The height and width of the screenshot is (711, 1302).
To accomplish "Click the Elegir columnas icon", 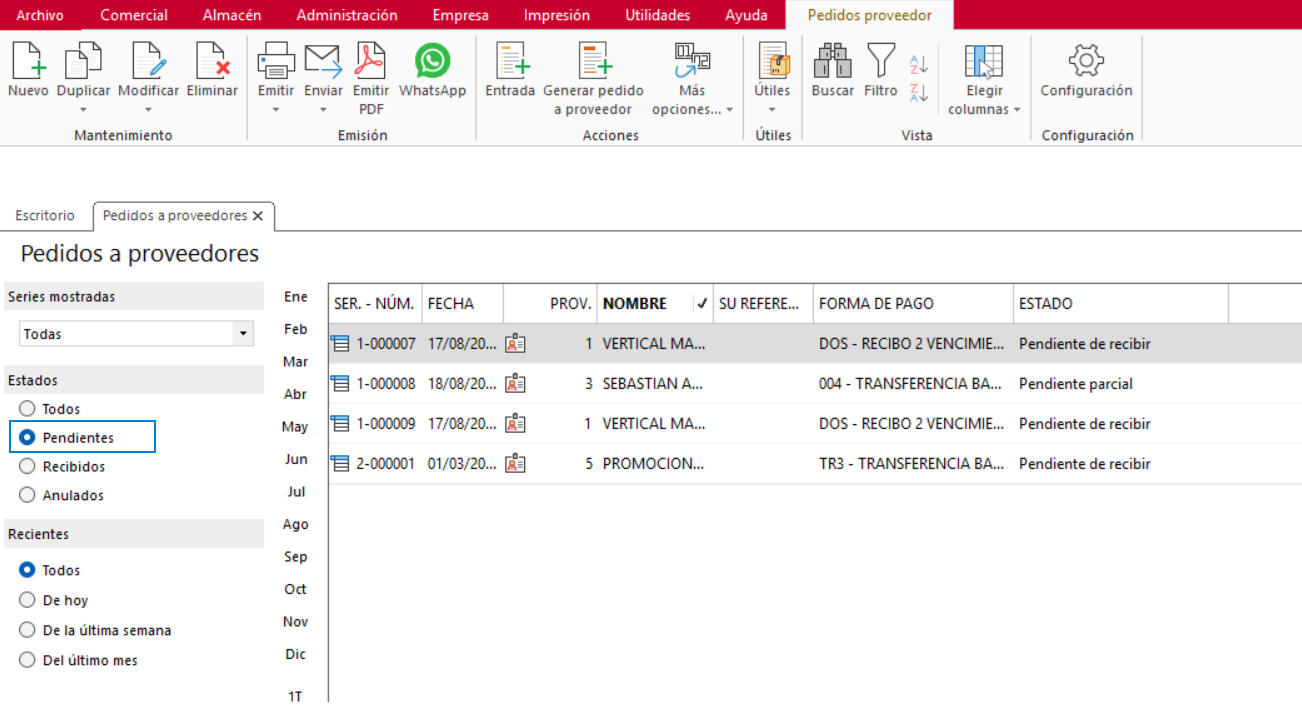I will coord(984,61).
